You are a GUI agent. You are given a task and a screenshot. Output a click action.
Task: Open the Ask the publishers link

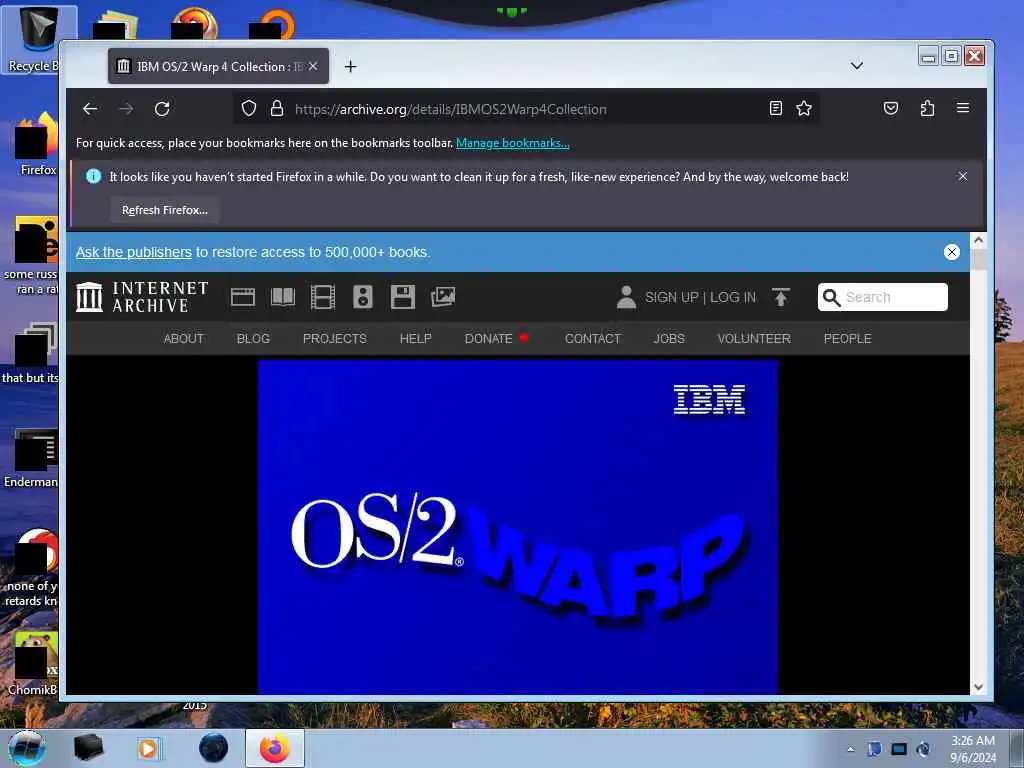[x=134, y=252]
